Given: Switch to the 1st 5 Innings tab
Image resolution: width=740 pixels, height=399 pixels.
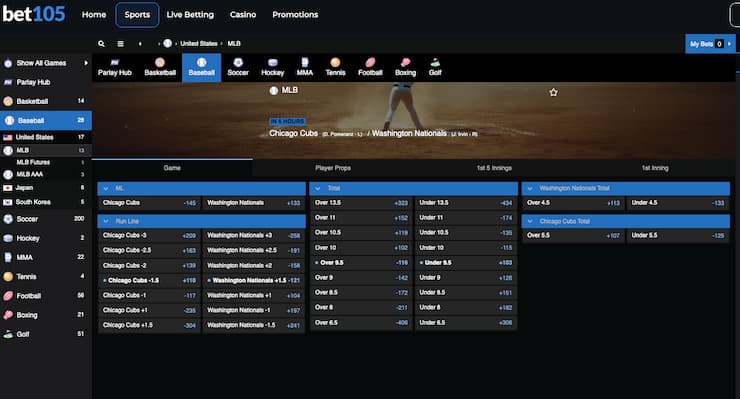Looking at the screenshot, I should pyautogui.click(x=494, y=168).
